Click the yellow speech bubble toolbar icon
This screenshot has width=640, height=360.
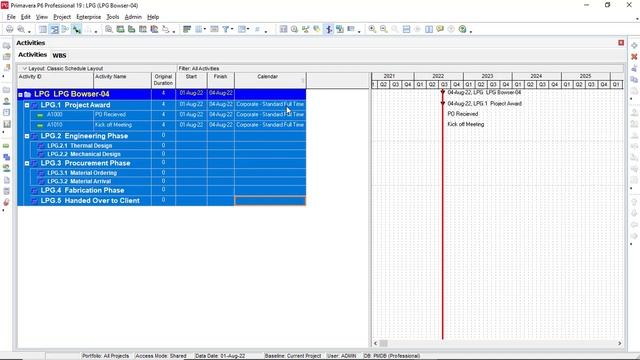(440, 29)
